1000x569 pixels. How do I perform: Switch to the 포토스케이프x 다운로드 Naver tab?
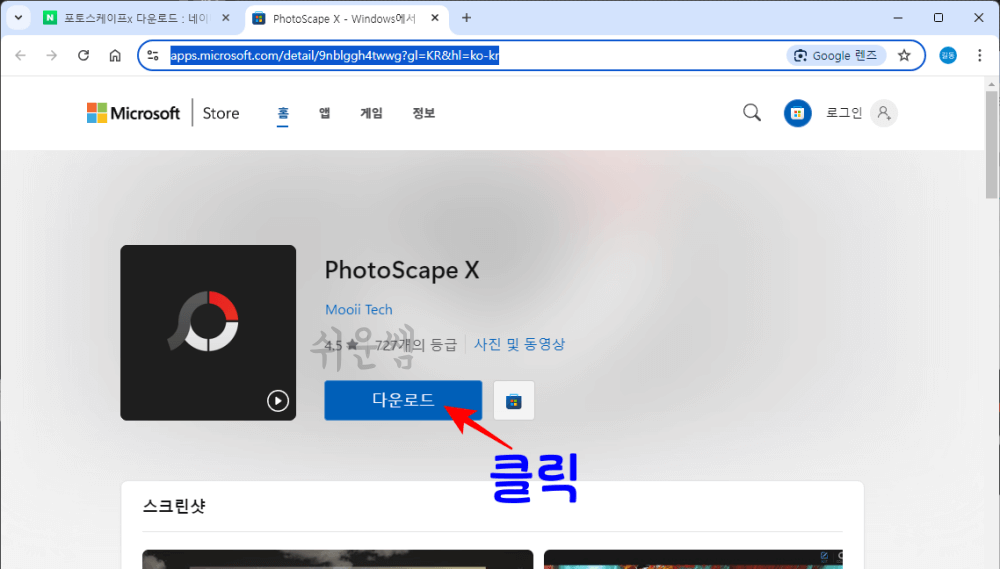pyautogui.click(x=136, y=18)
